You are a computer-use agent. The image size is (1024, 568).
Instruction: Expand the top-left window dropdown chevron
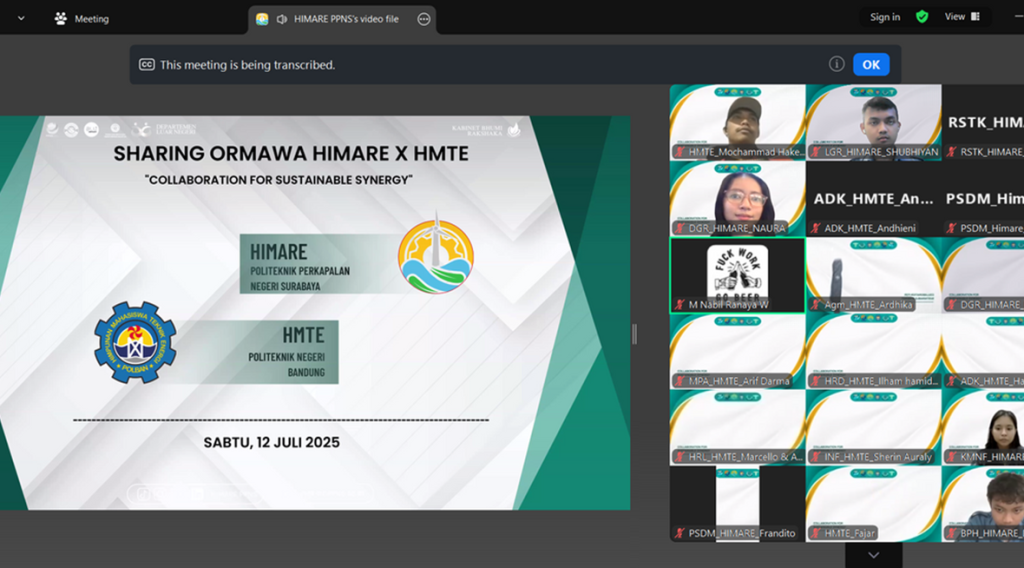(x=21, y=18)
